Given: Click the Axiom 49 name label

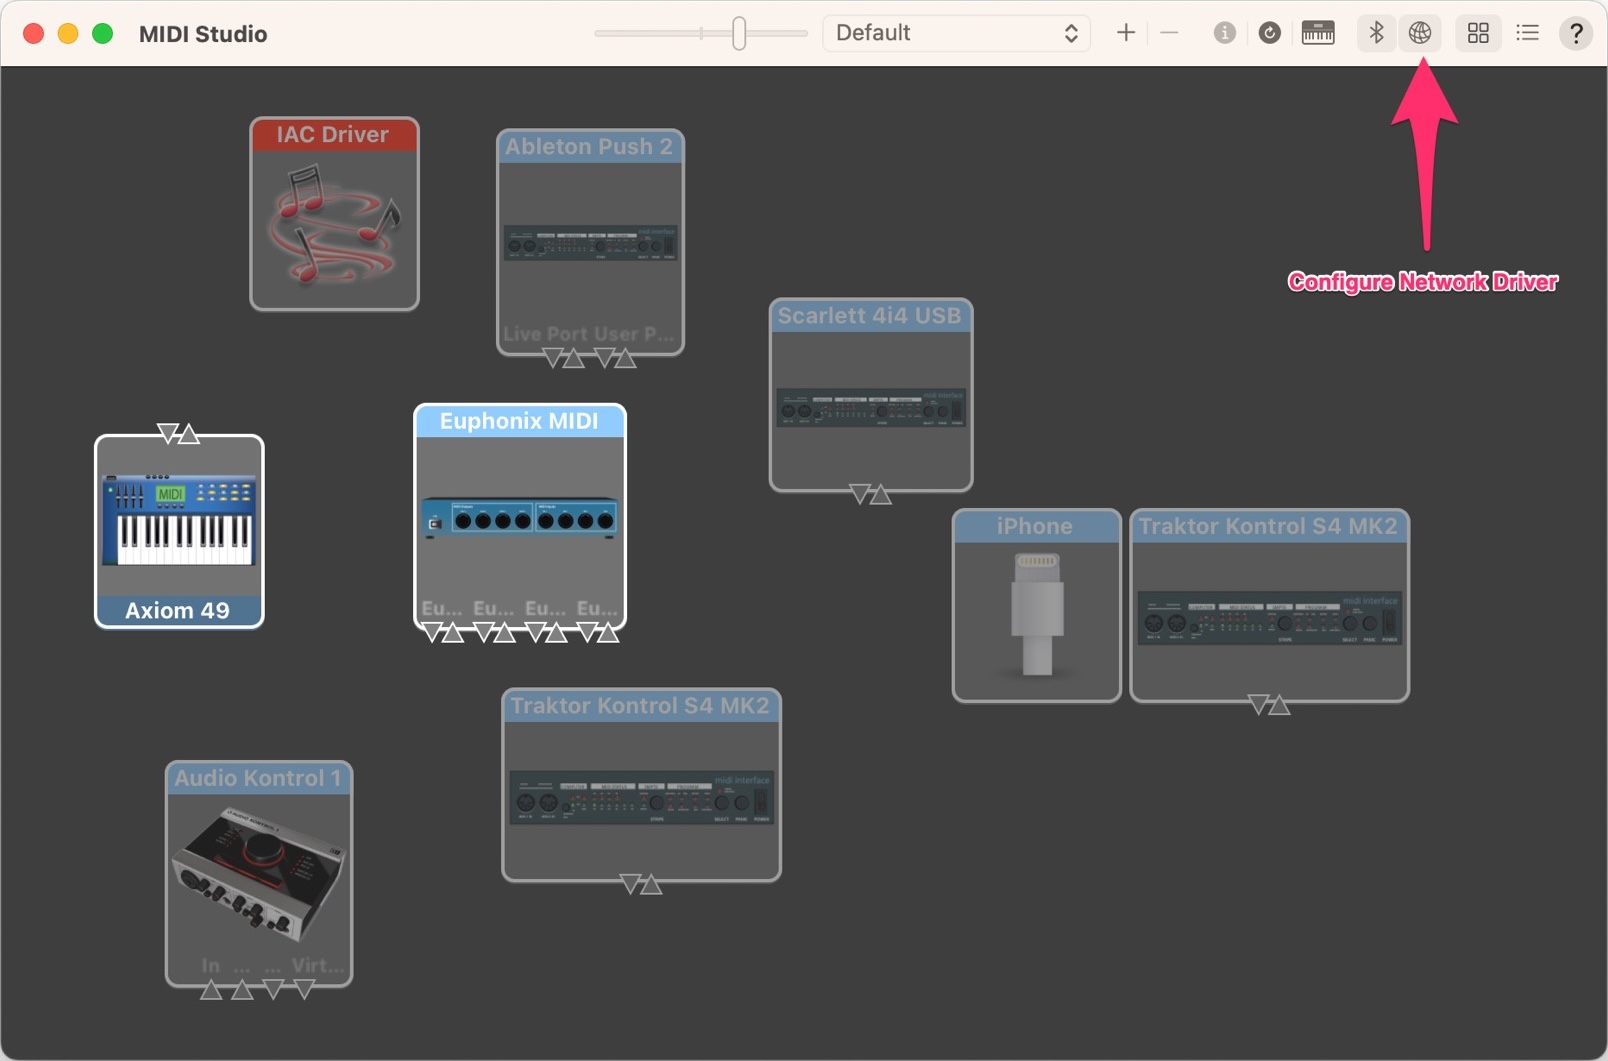Looking at the screenshot, I should pyautogui.click(x=178, y=610).
